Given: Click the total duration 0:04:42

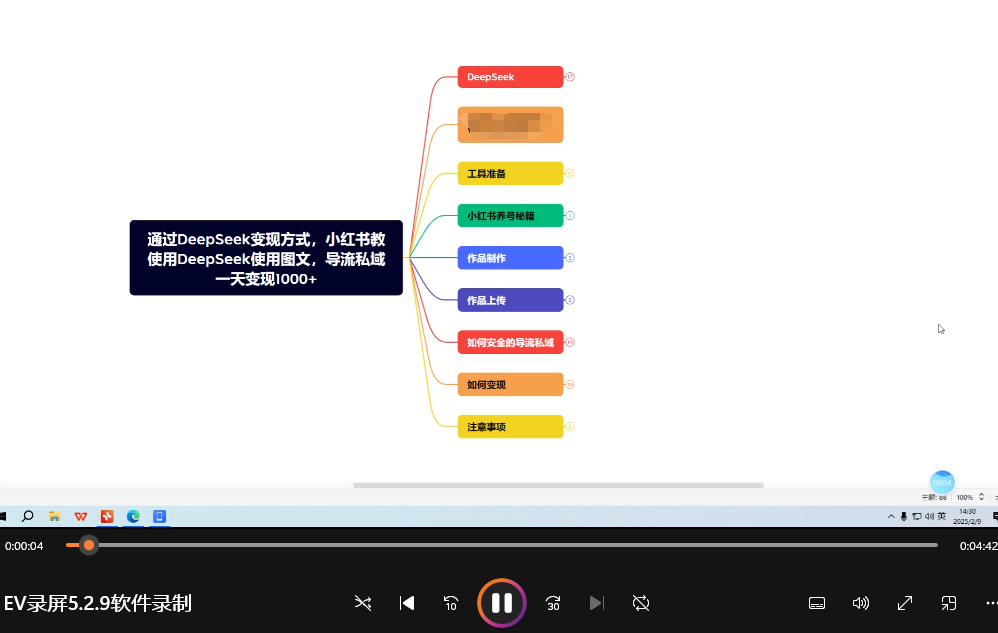Looking at the screenshot, I should click(978, 546).
